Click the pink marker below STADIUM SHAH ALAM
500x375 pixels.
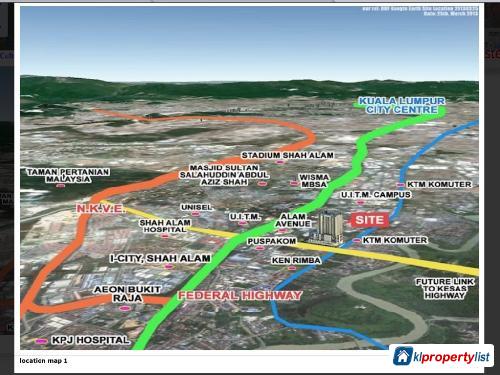coord(280,162)
